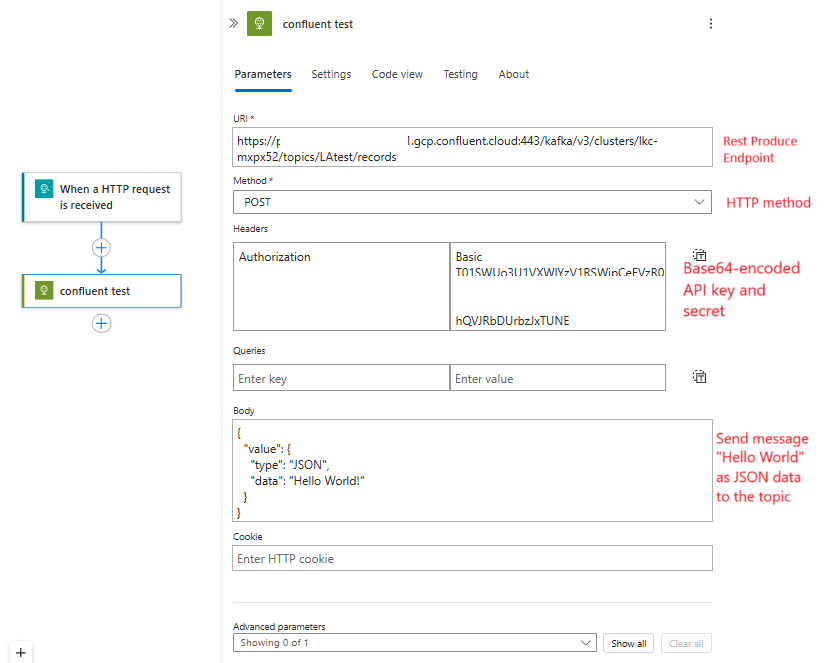Screen dimensions: 830x663
Task: Open the Settings tab
Action: pyautogui.click(x=331, y=74)
